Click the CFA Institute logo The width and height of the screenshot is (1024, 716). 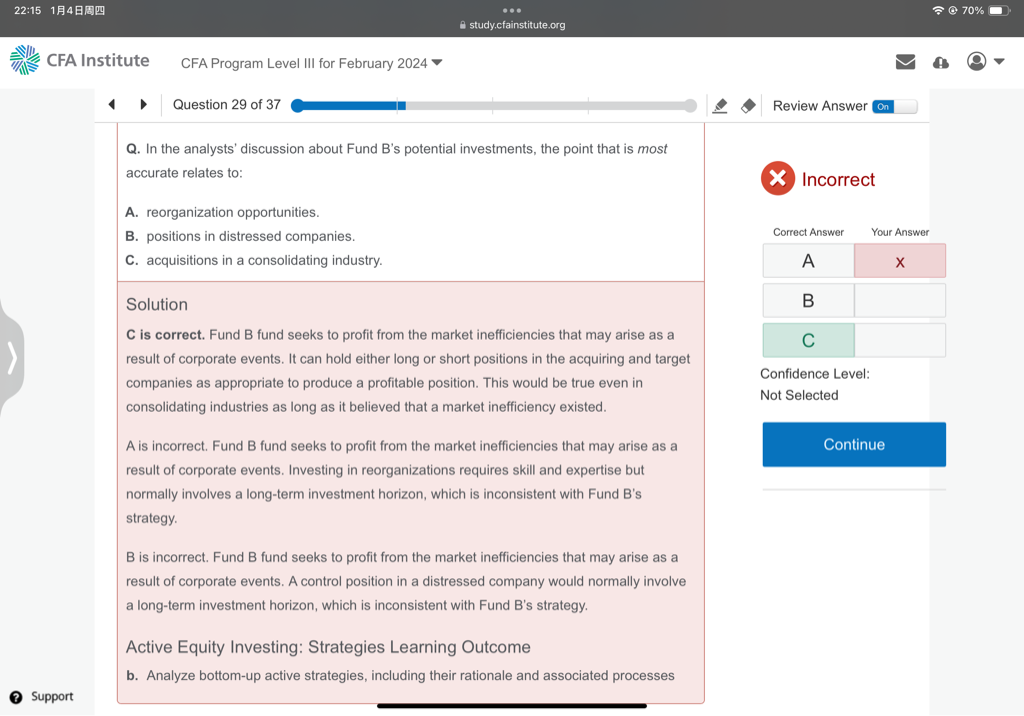pyautogui.click(x=80, y=61)
